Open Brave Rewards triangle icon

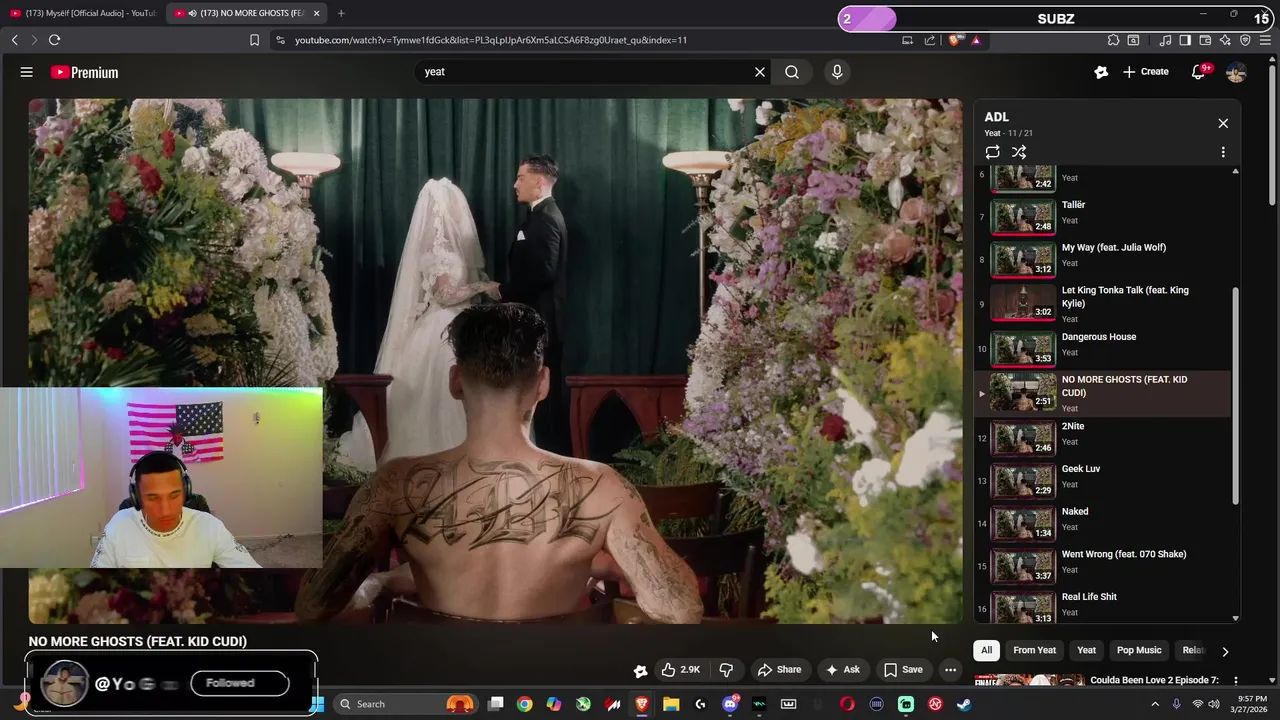pyautogui.click(x=976, y=40)
